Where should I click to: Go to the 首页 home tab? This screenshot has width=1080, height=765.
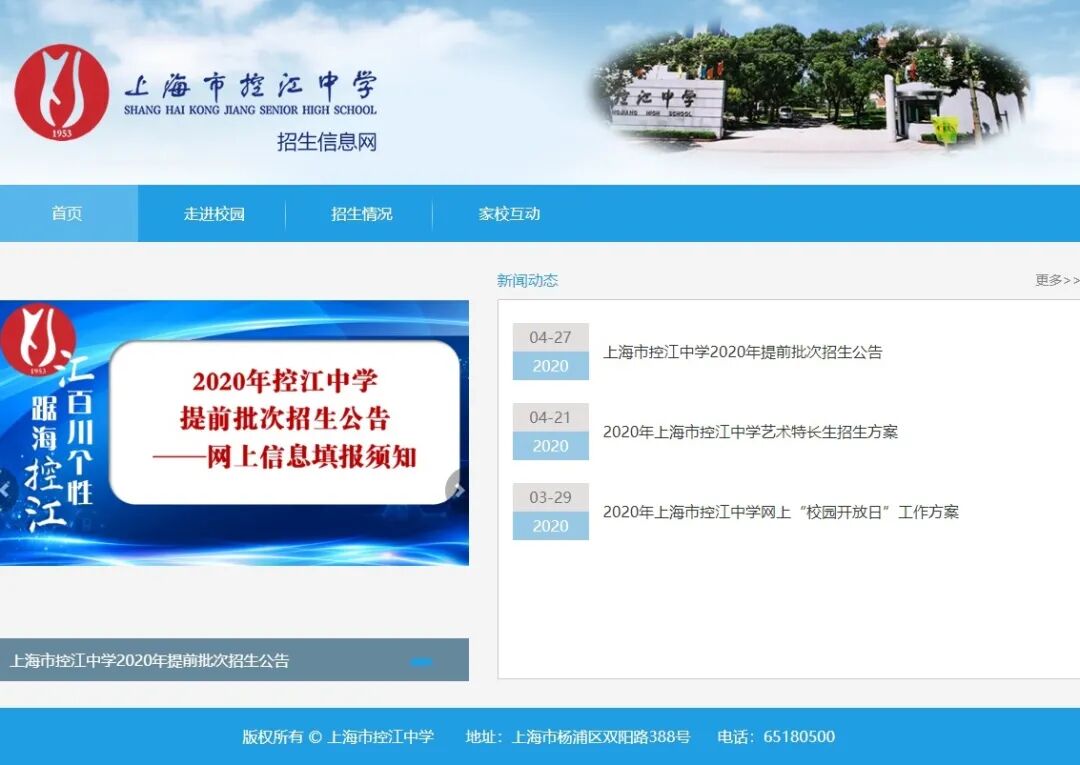pos(67,213)
